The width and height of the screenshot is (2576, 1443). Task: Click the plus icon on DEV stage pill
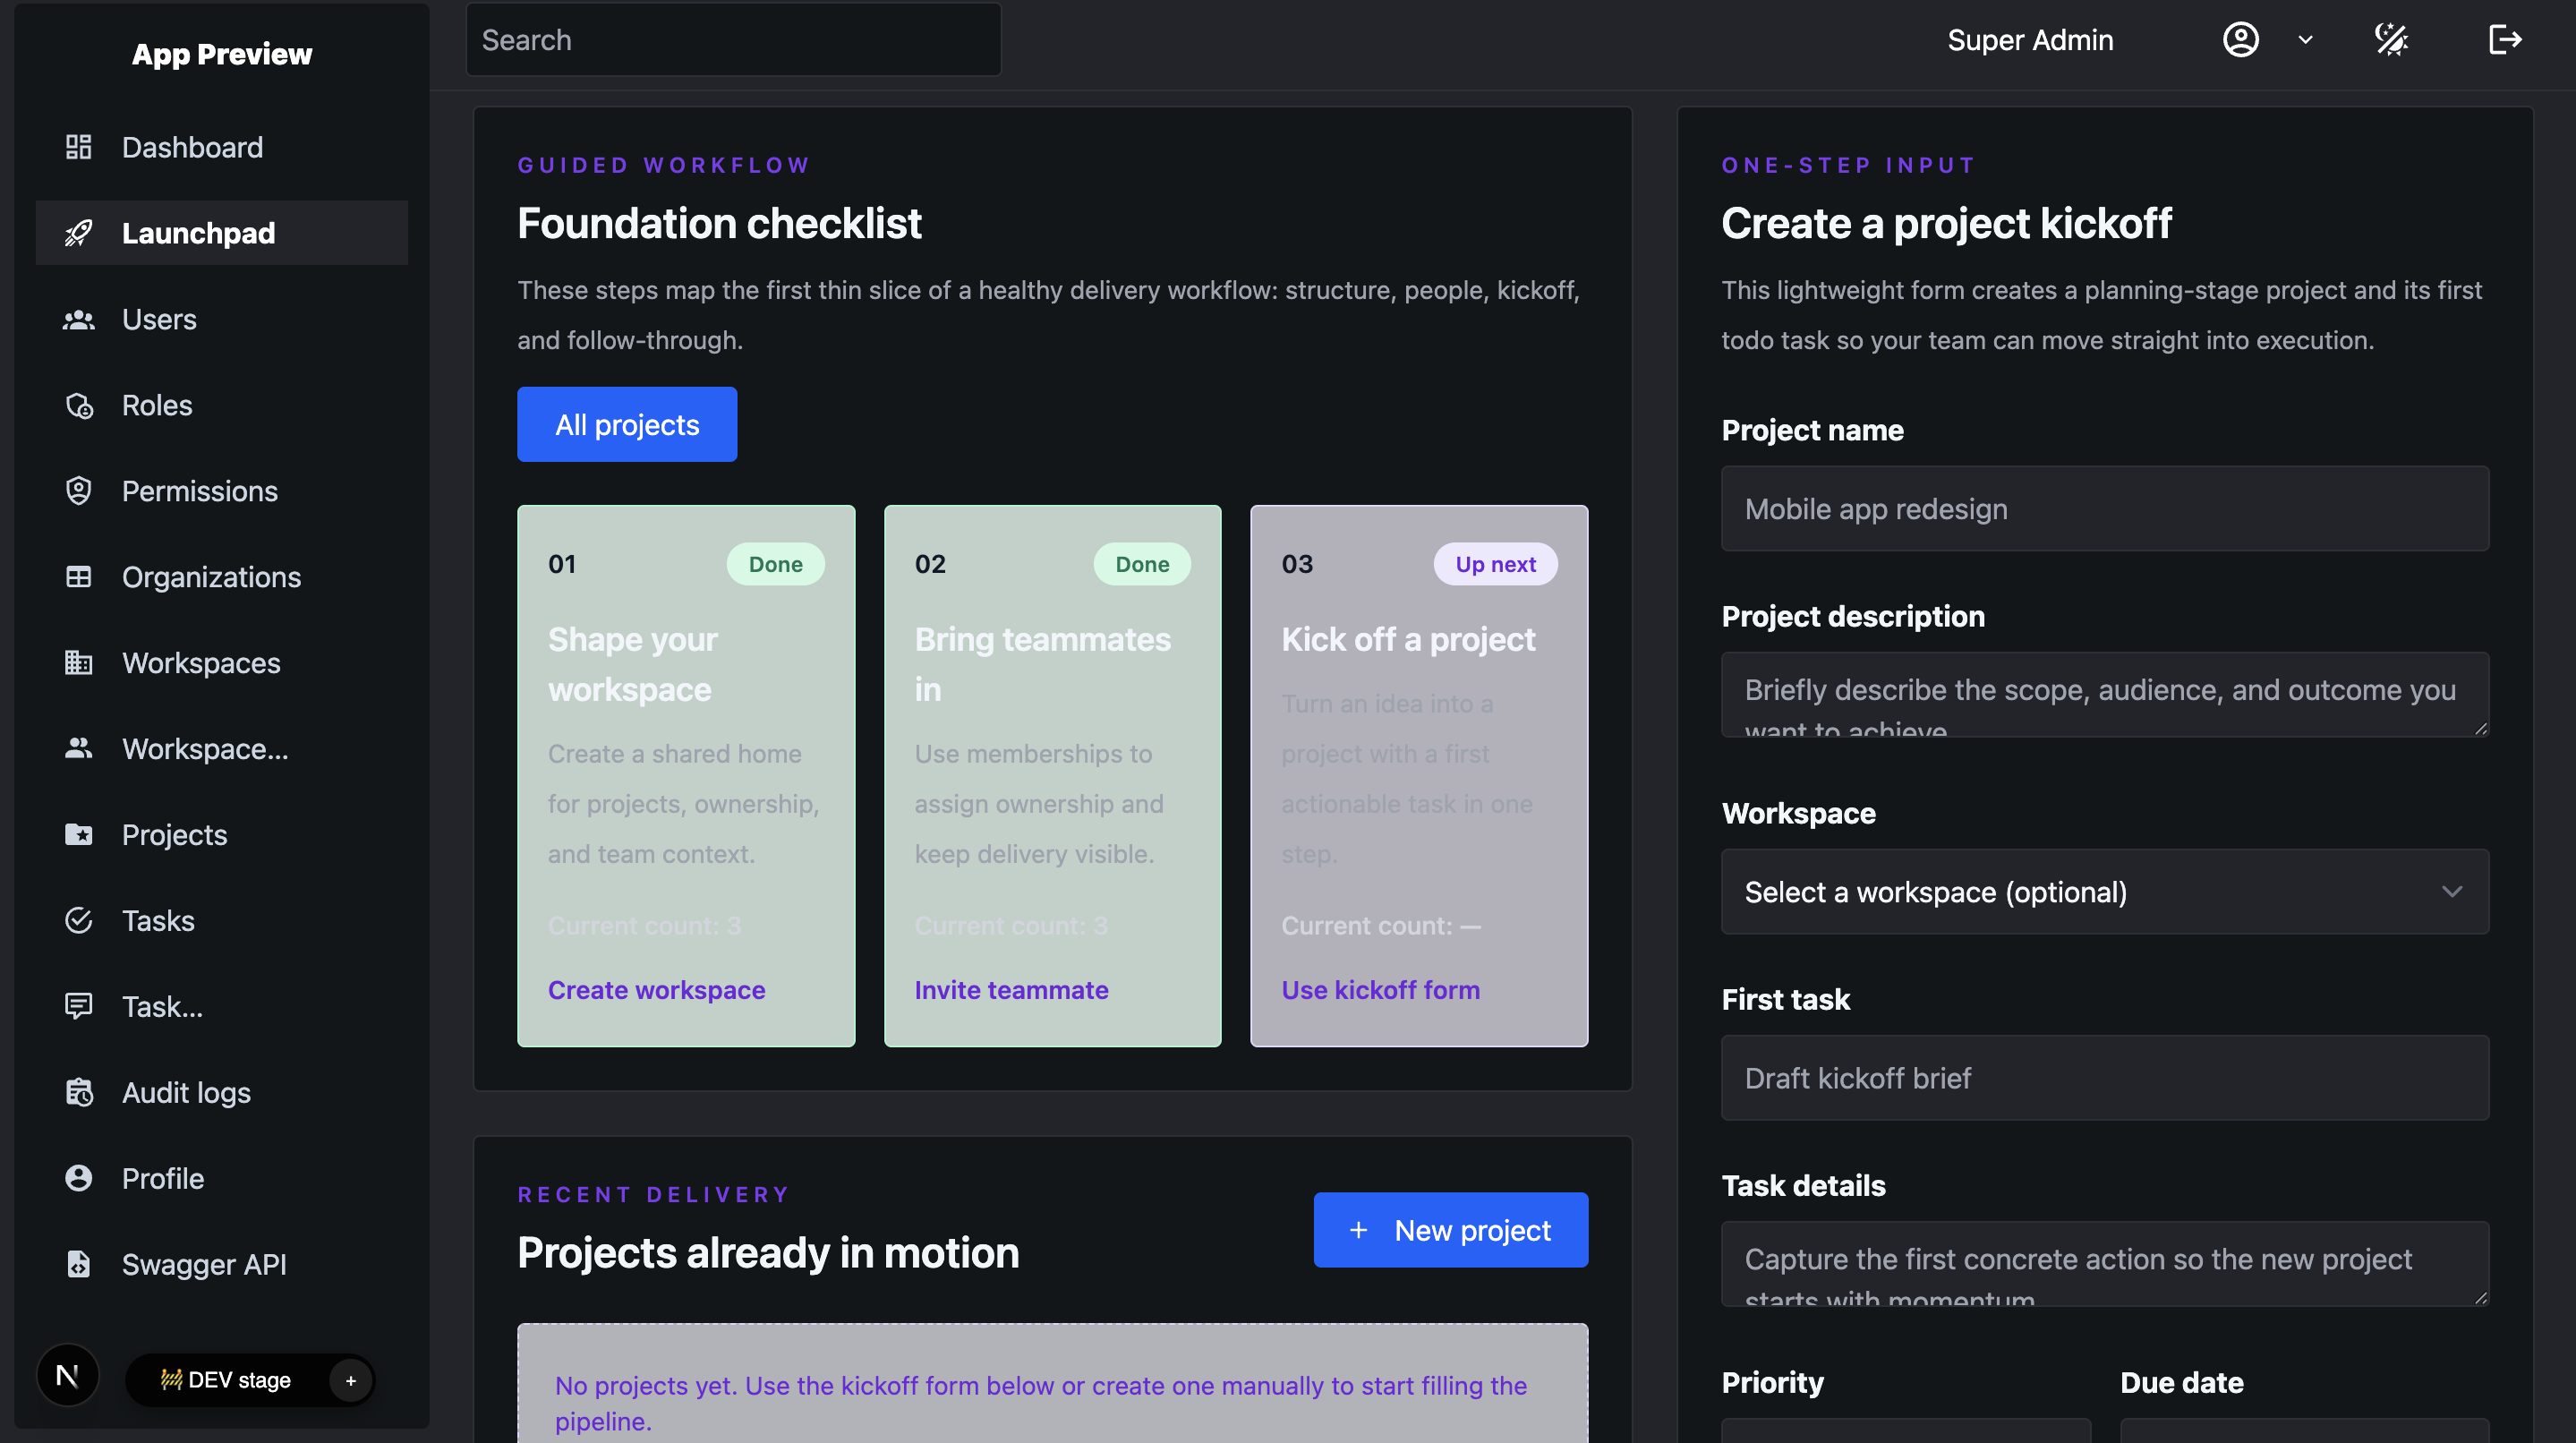(350, 1380)
